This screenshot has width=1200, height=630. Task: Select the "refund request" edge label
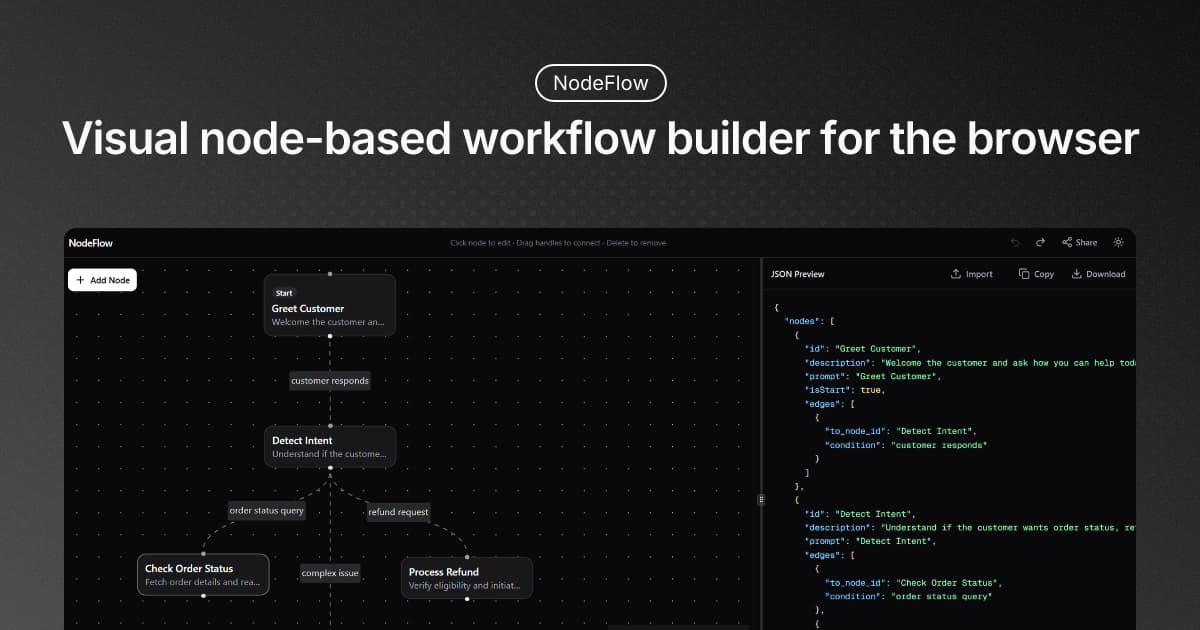398,512
